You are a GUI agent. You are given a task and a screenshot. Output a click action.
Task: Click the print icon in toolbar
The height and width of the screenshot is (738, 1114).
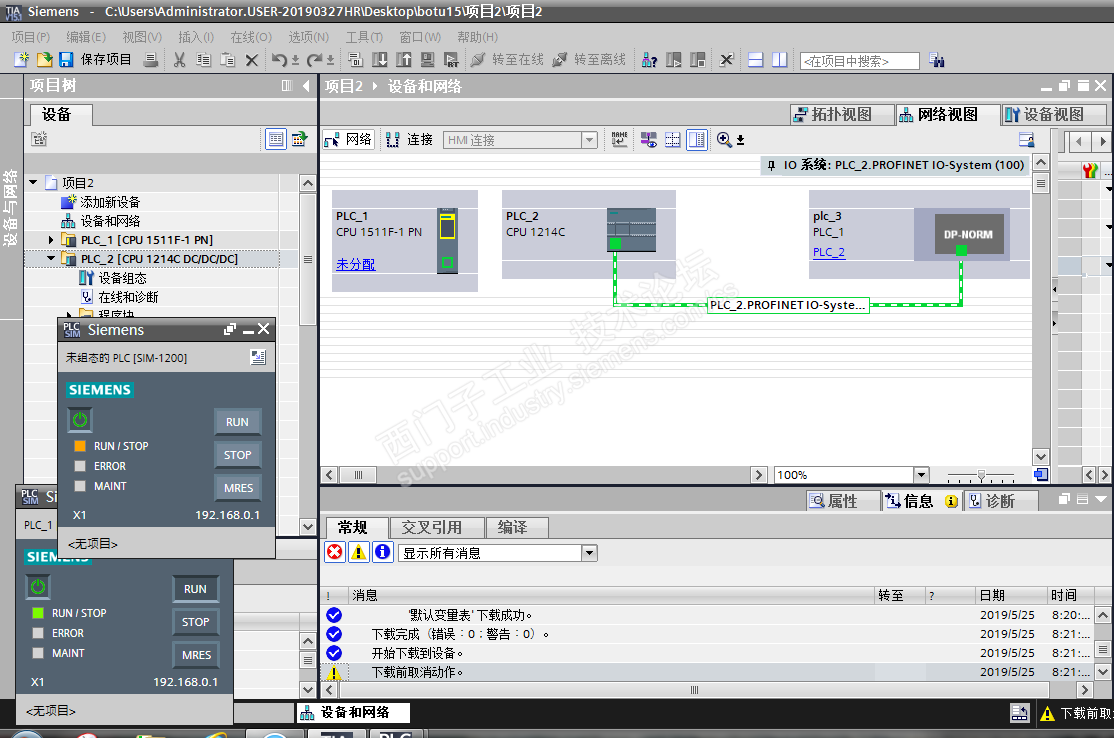pos(151,60)
